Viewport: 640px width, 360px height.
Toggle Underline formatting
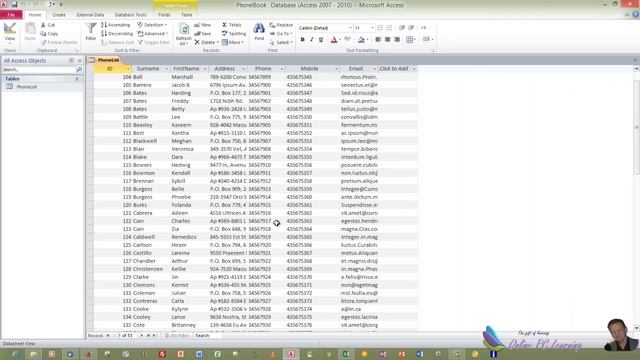click(x=321, y=40)
